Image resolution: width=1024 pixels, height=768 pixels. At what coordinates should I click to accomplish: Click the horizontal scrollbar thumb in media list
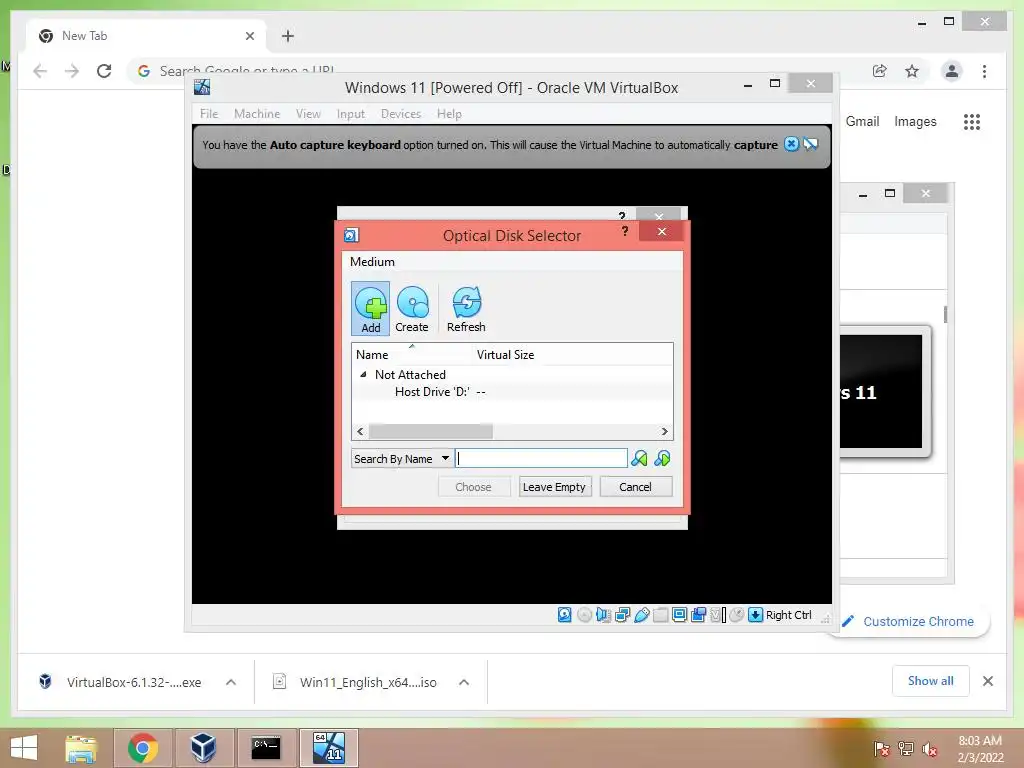(430, 431)
